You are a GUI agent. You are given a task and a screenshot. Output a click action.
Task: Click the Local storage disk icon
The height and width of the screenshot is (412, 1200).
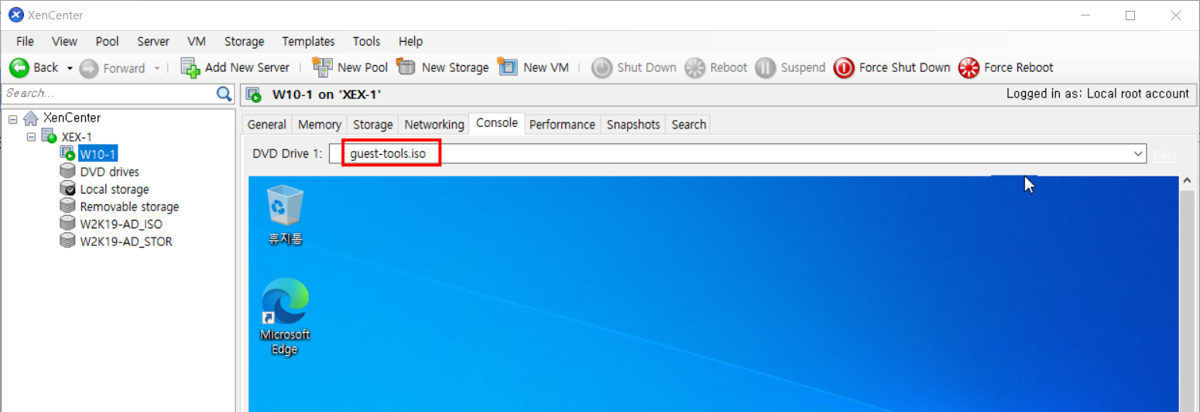(x=67, y=189)
